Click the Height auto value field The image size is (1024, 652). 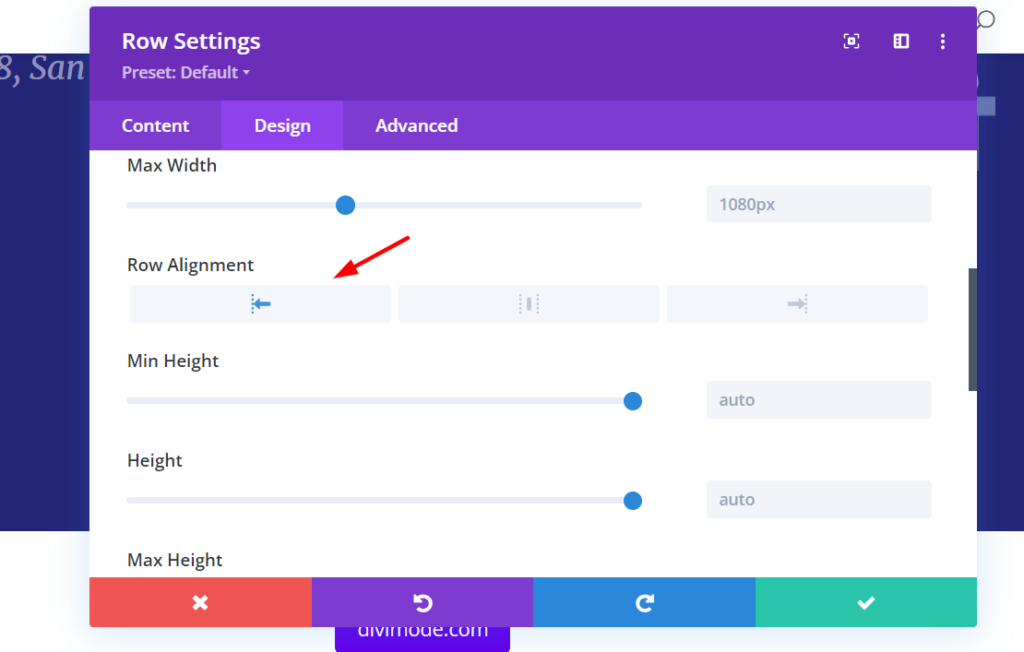click(x=818, y=500)
